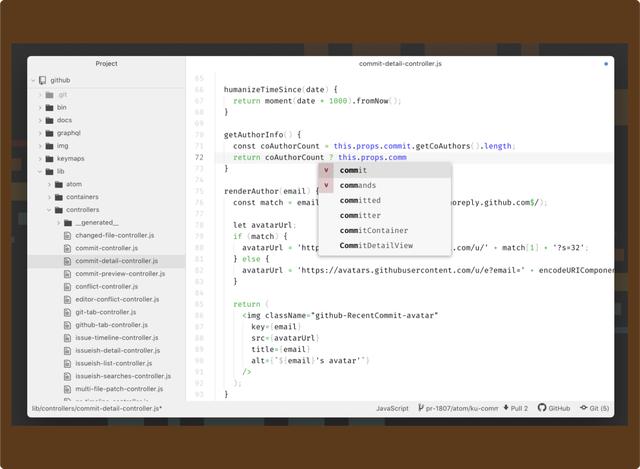This screenshot has height=469, width=640.
Task: Select the Project panel tab
Action: tap(106, 64)
